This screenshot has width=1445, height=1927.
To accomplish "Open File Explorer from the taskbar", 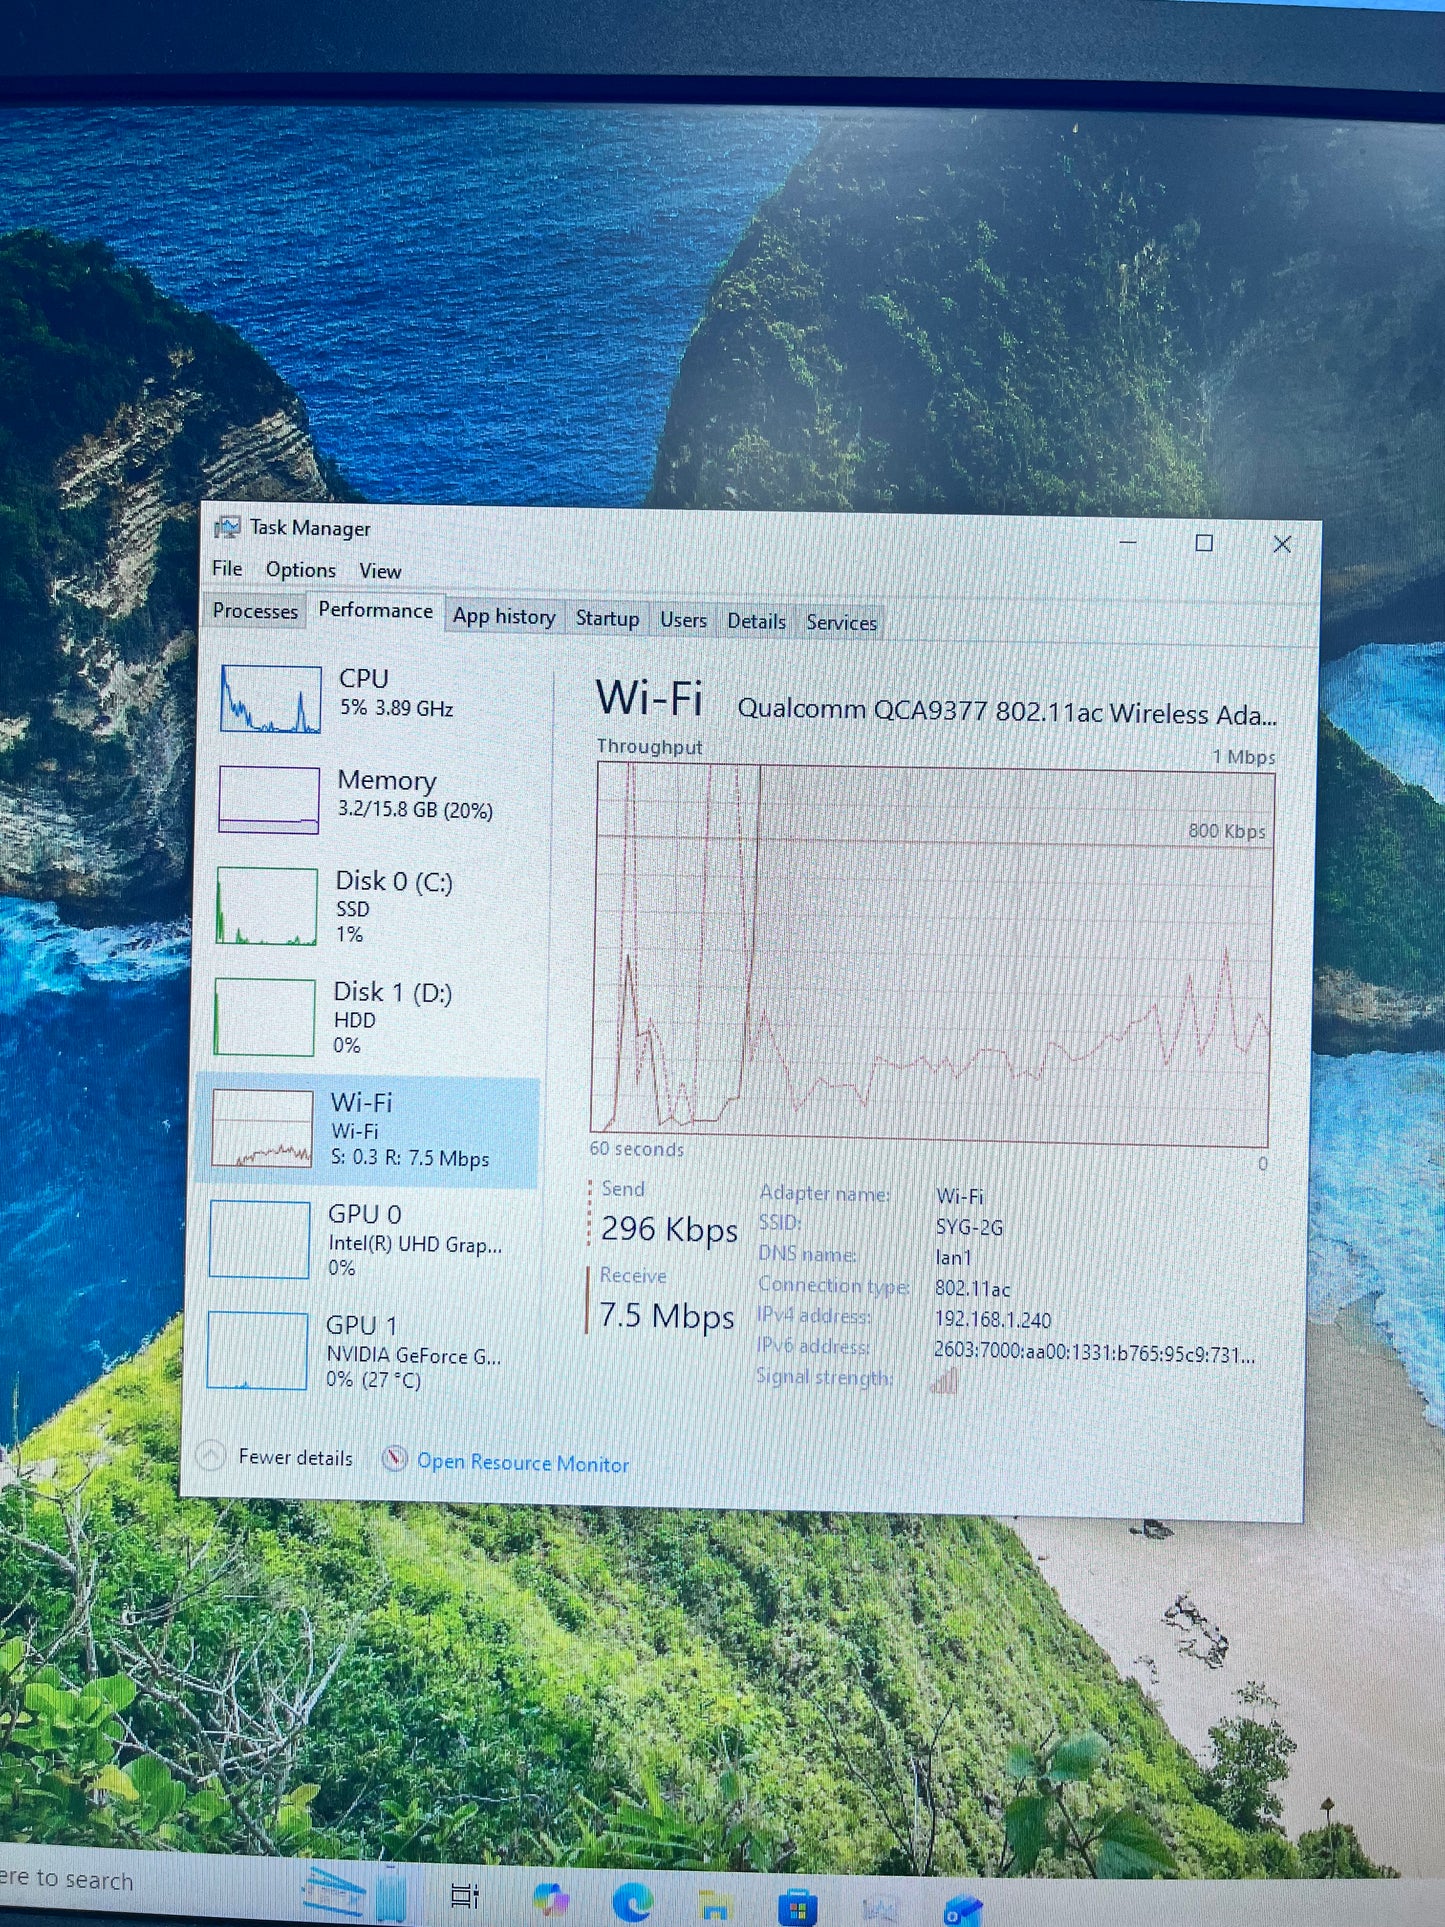I will [714, 1906].
